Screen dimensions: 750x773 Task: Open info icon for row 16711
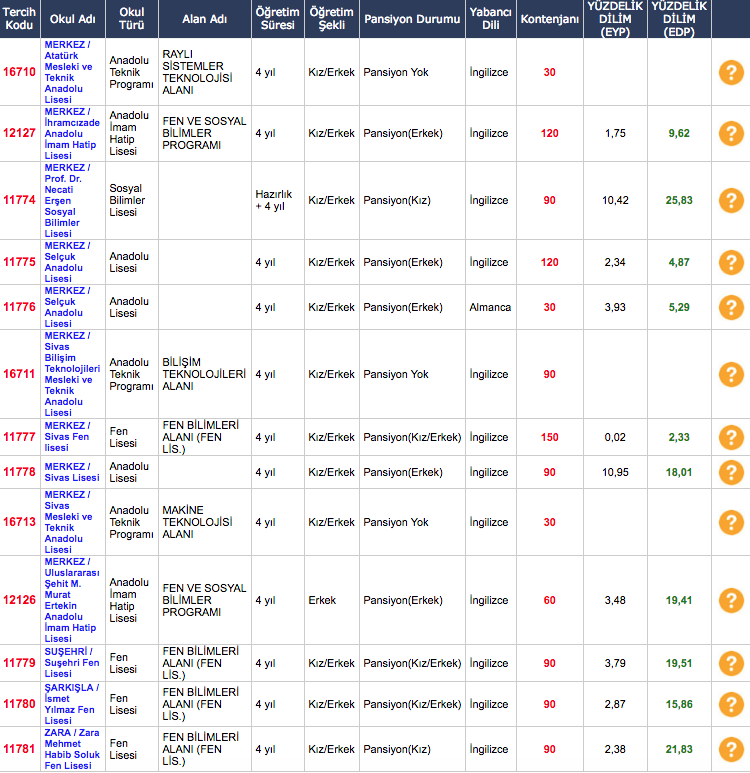[x=731, y=375]
